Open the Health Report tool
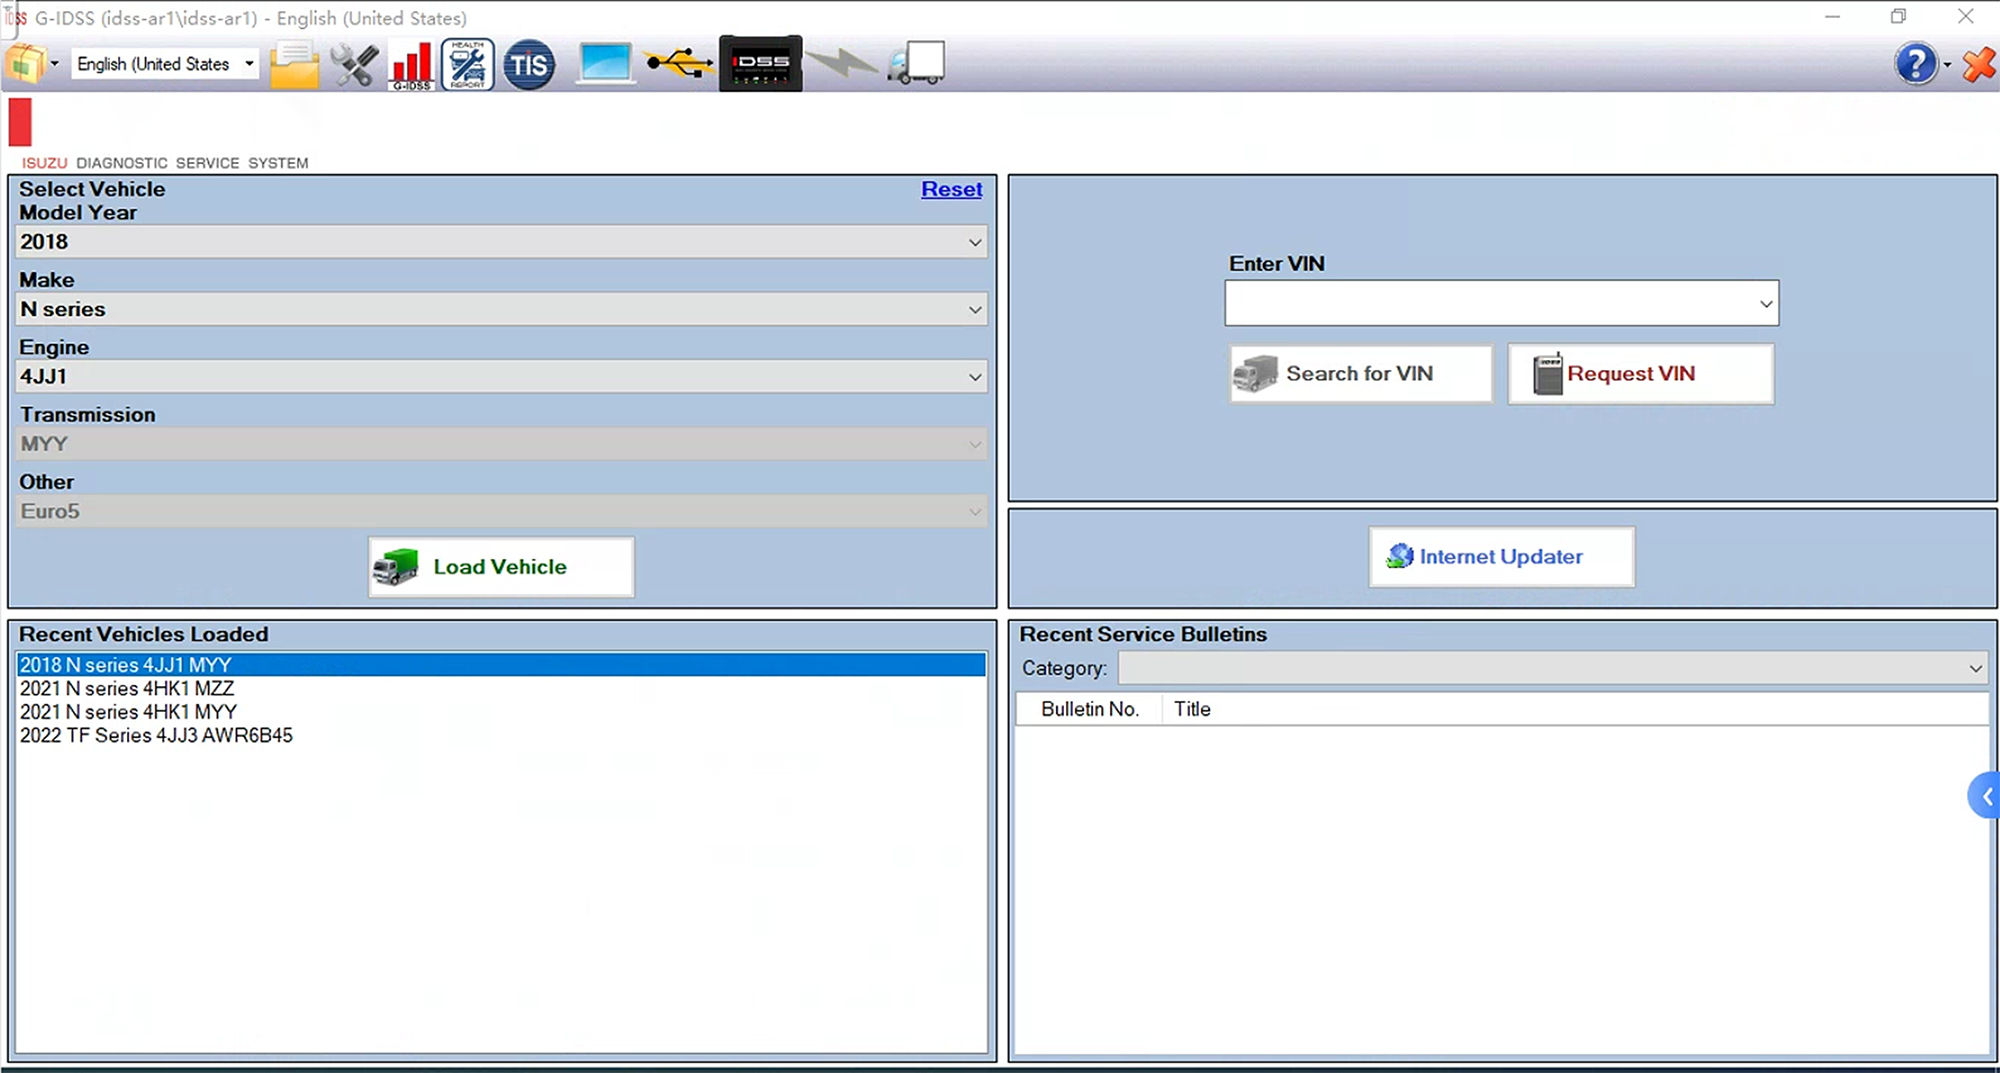The height and width of the screenshot is (1073, 2000). click(467, 65)
